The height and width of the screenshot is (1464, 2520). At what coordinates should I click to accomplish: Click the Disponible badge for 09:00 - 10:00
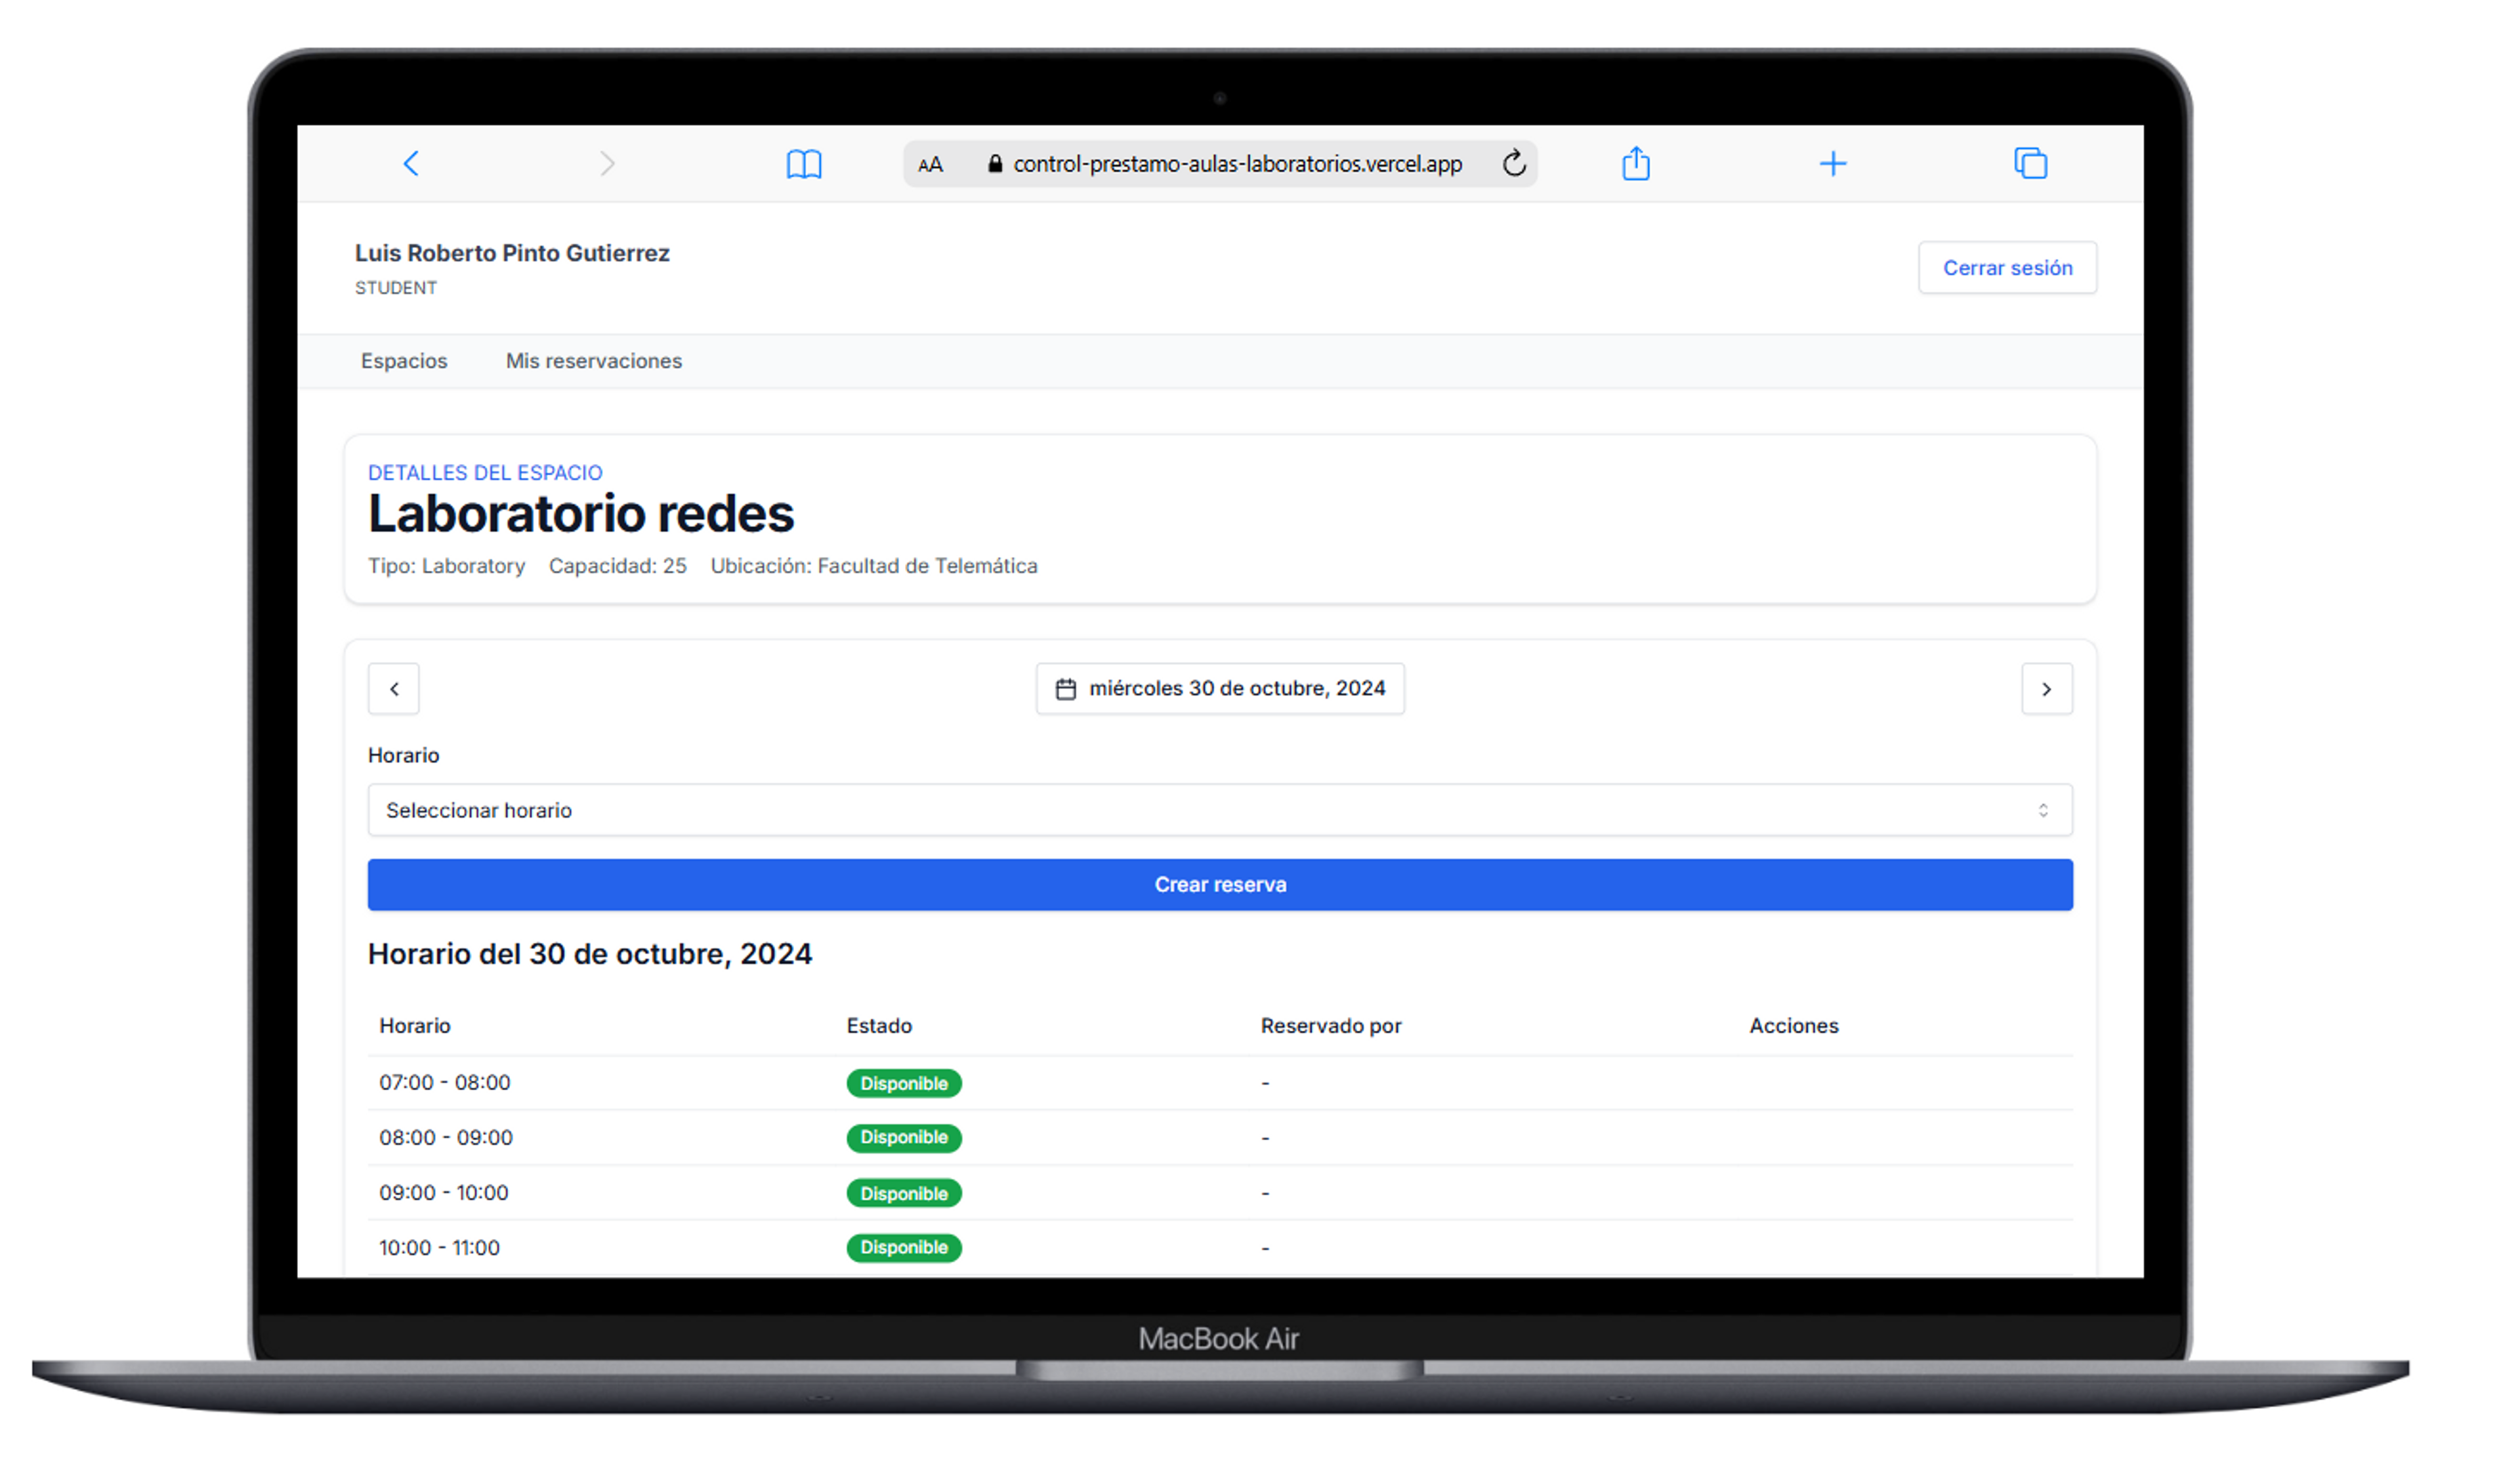903,1192
